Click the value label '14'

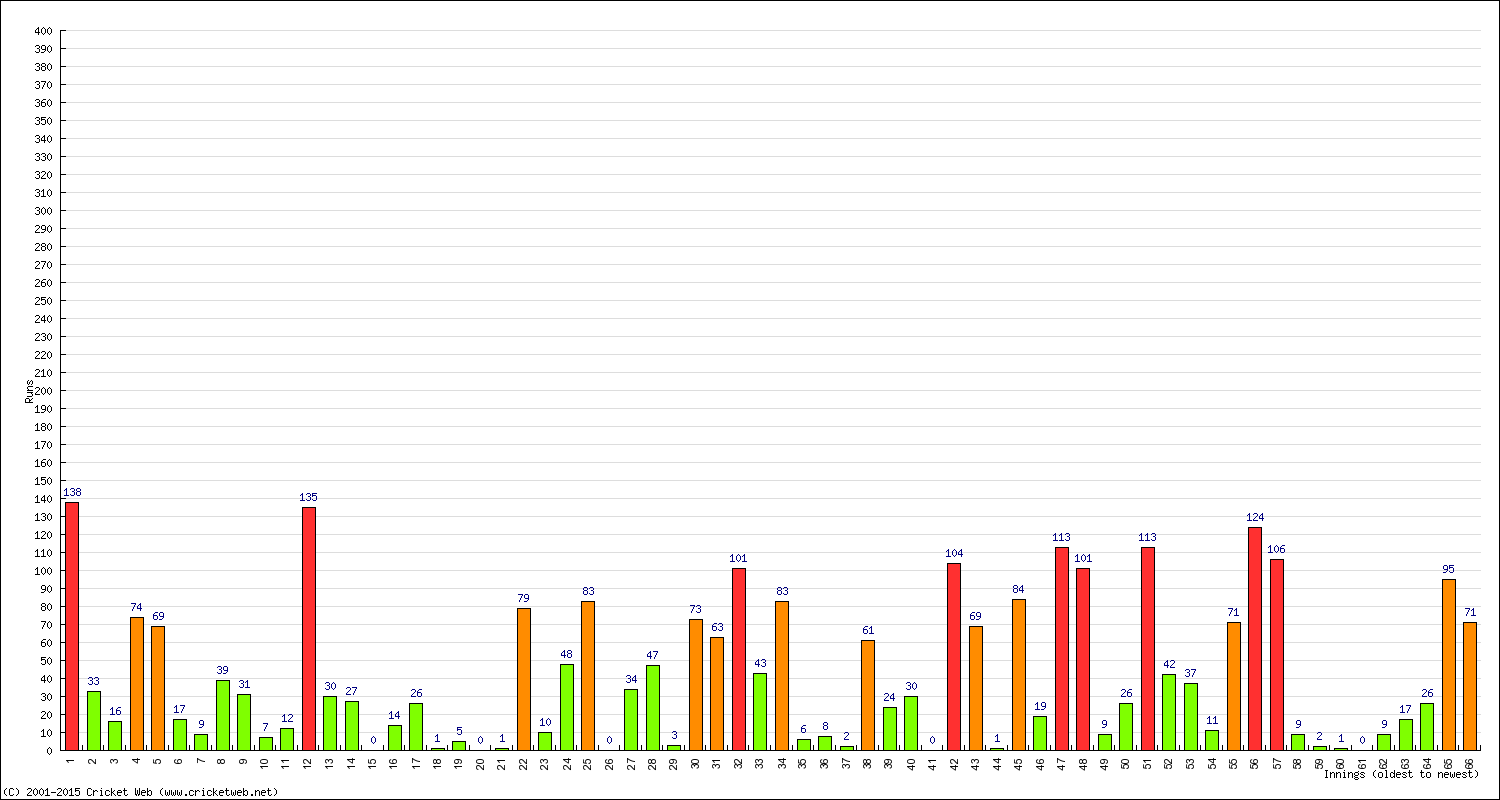click(395, 716)
